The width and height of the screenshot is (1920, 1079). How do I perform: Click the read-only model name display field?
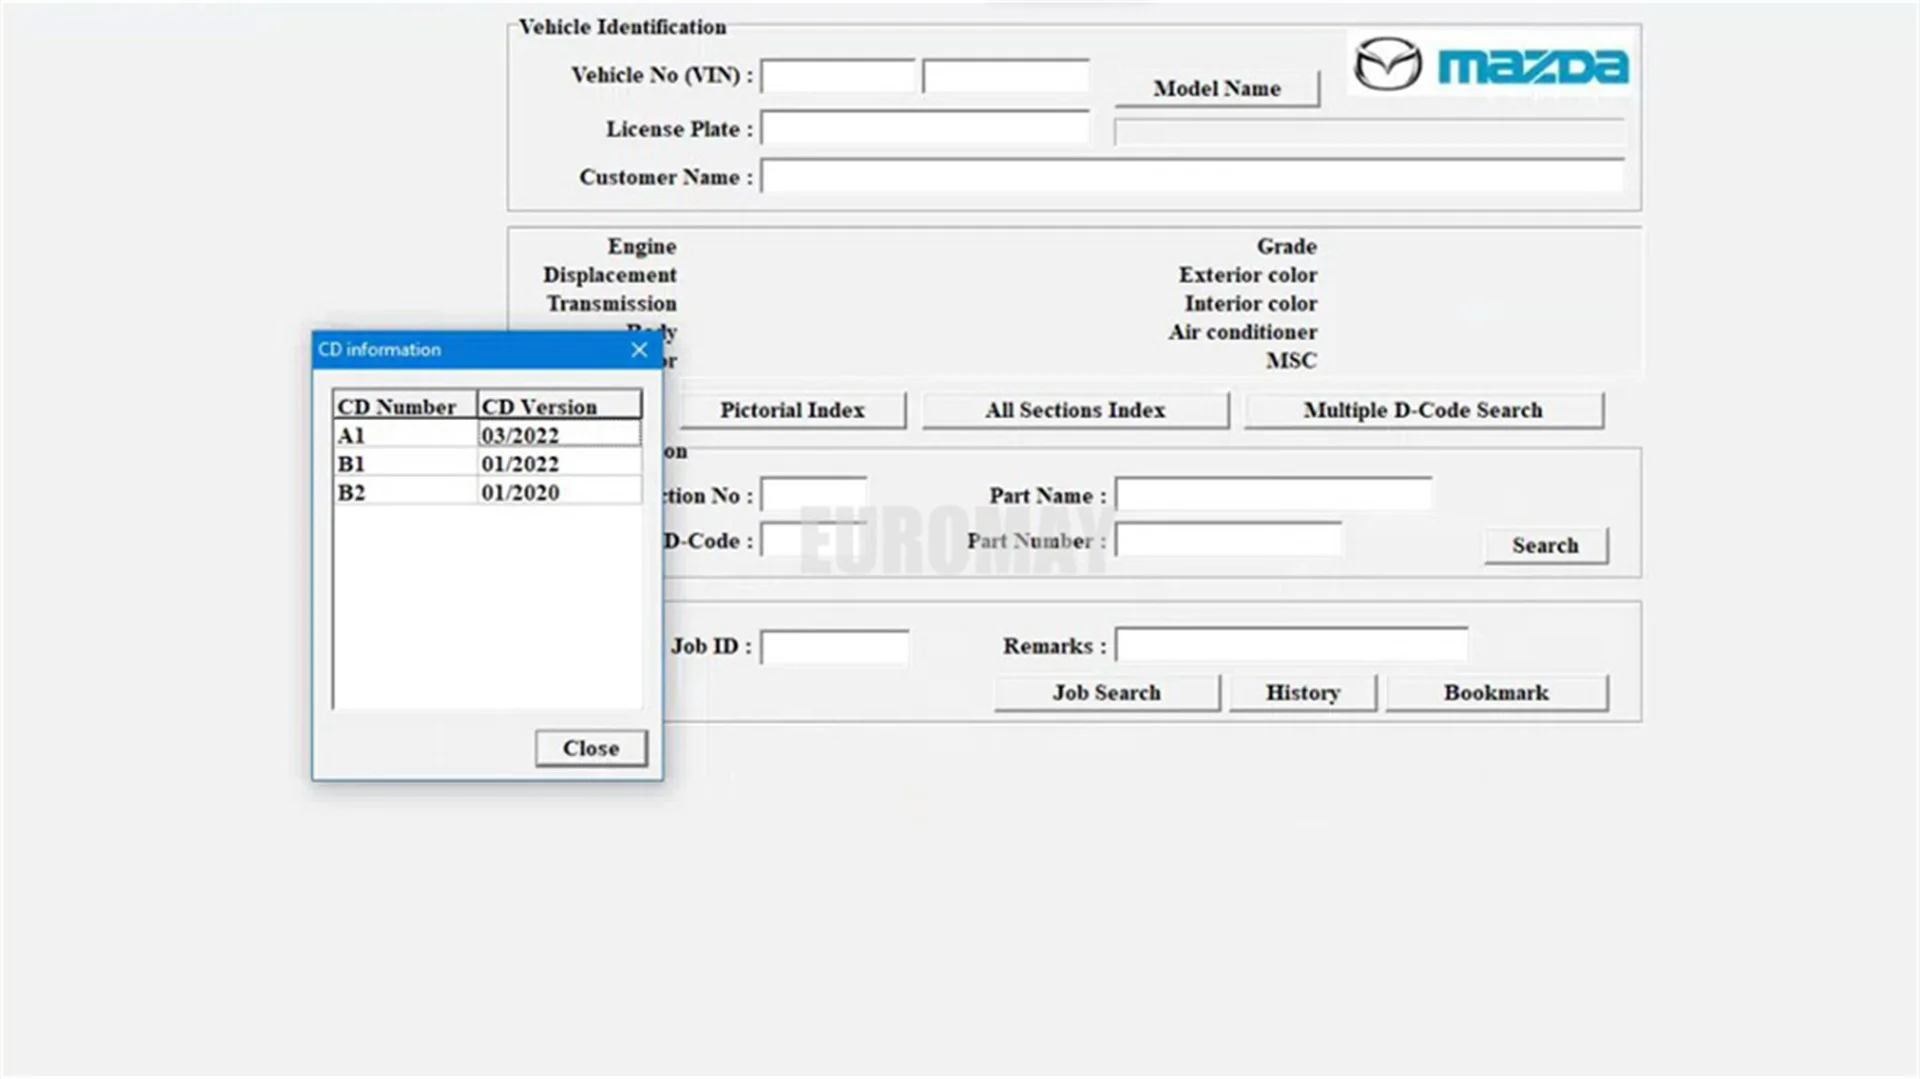1369,132
